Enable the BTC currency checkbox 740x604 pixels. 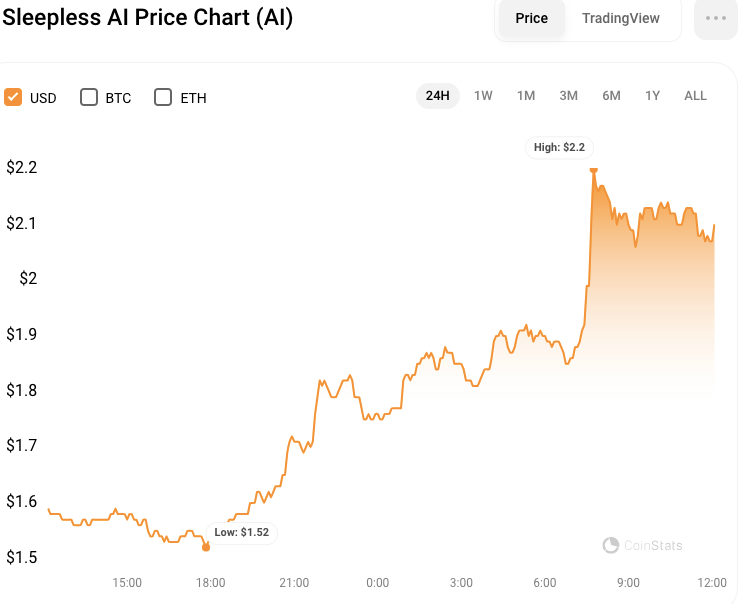[89, 97]
